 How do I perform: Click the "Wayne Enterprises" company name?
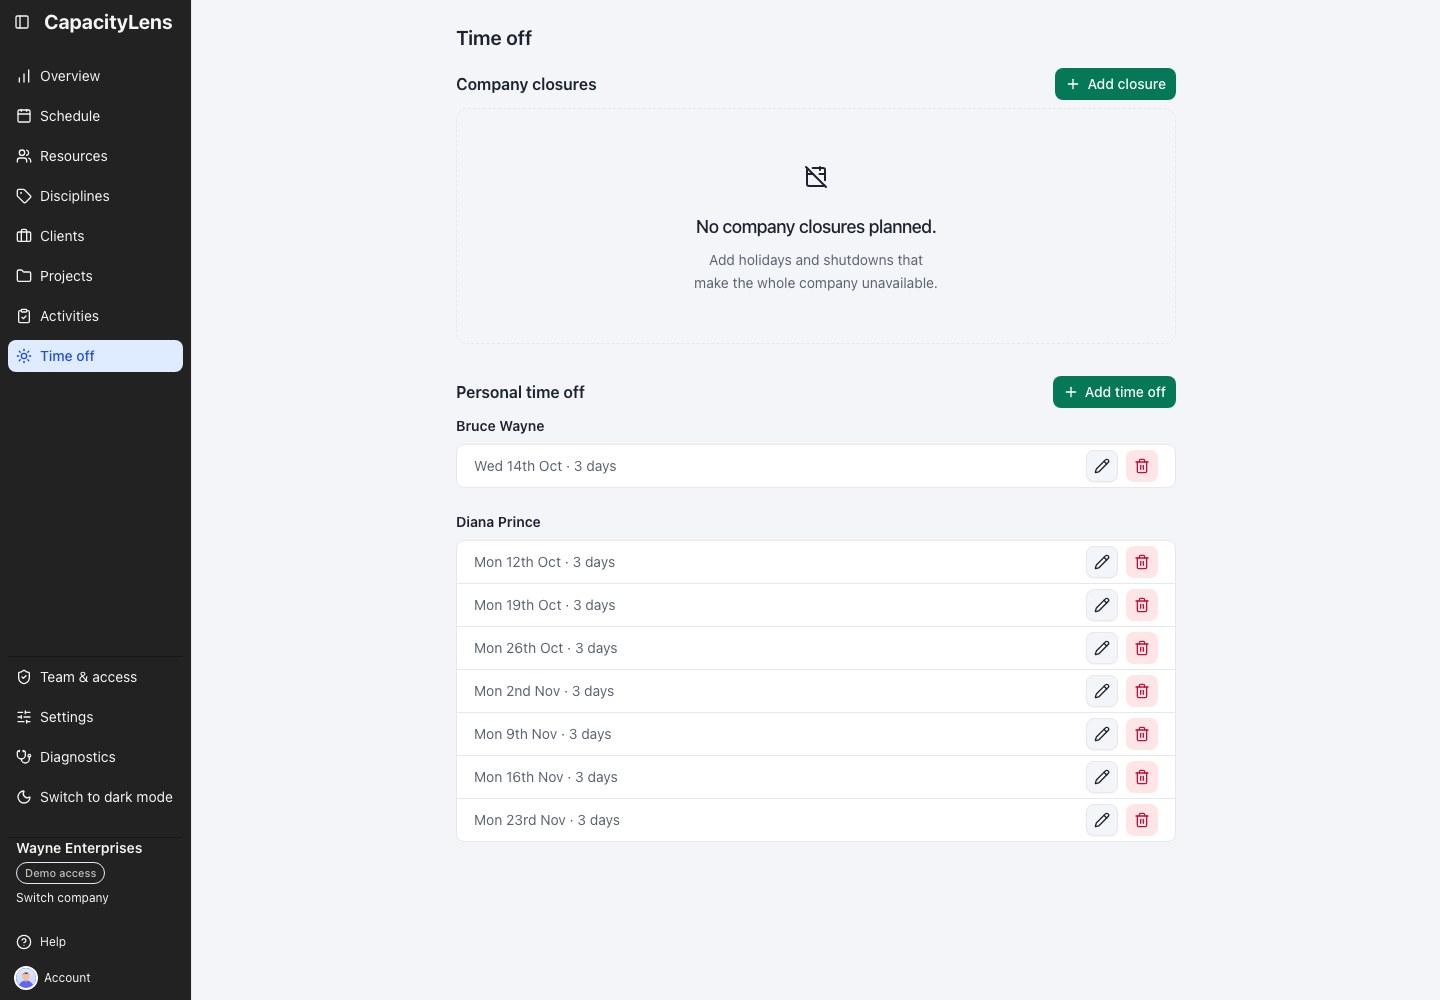[x=79, y=848]
